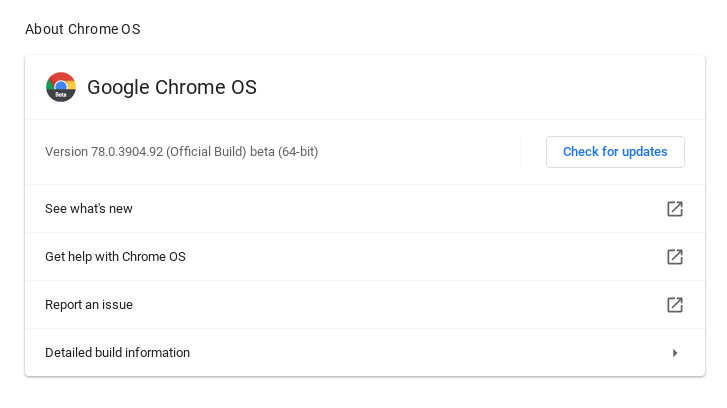727x408 pixels.
Task: Open the See what's new text link
Action: [x=89, y=209]
